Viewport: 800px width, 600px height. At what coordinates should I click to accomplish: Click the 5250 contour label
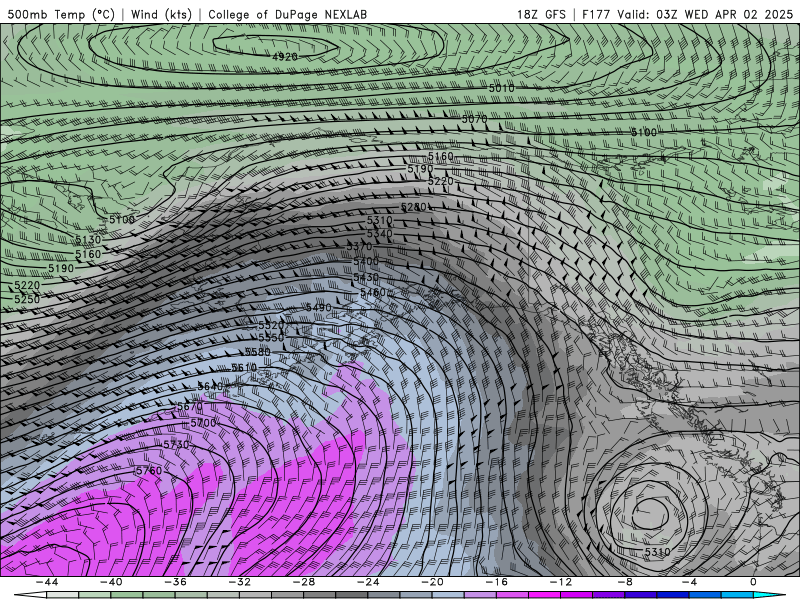tap(27, 299)
